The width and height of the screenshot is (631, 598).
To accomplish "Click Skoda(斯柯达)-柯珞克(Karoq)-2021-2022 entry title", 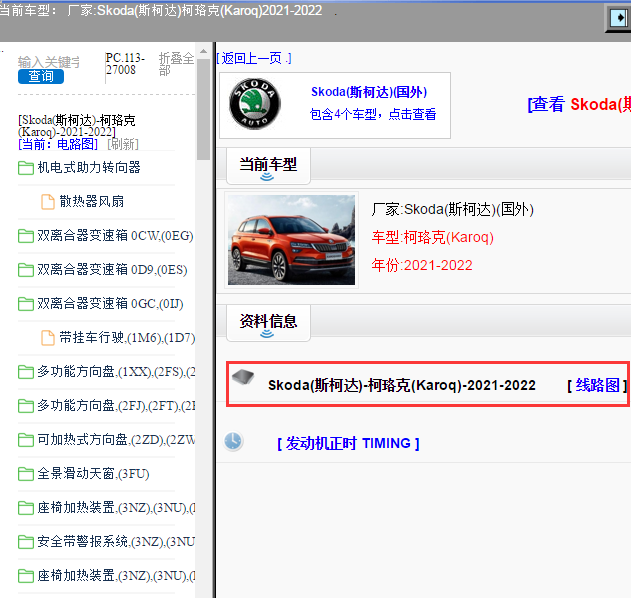I will pyautogui.click(x=402, y=386).
